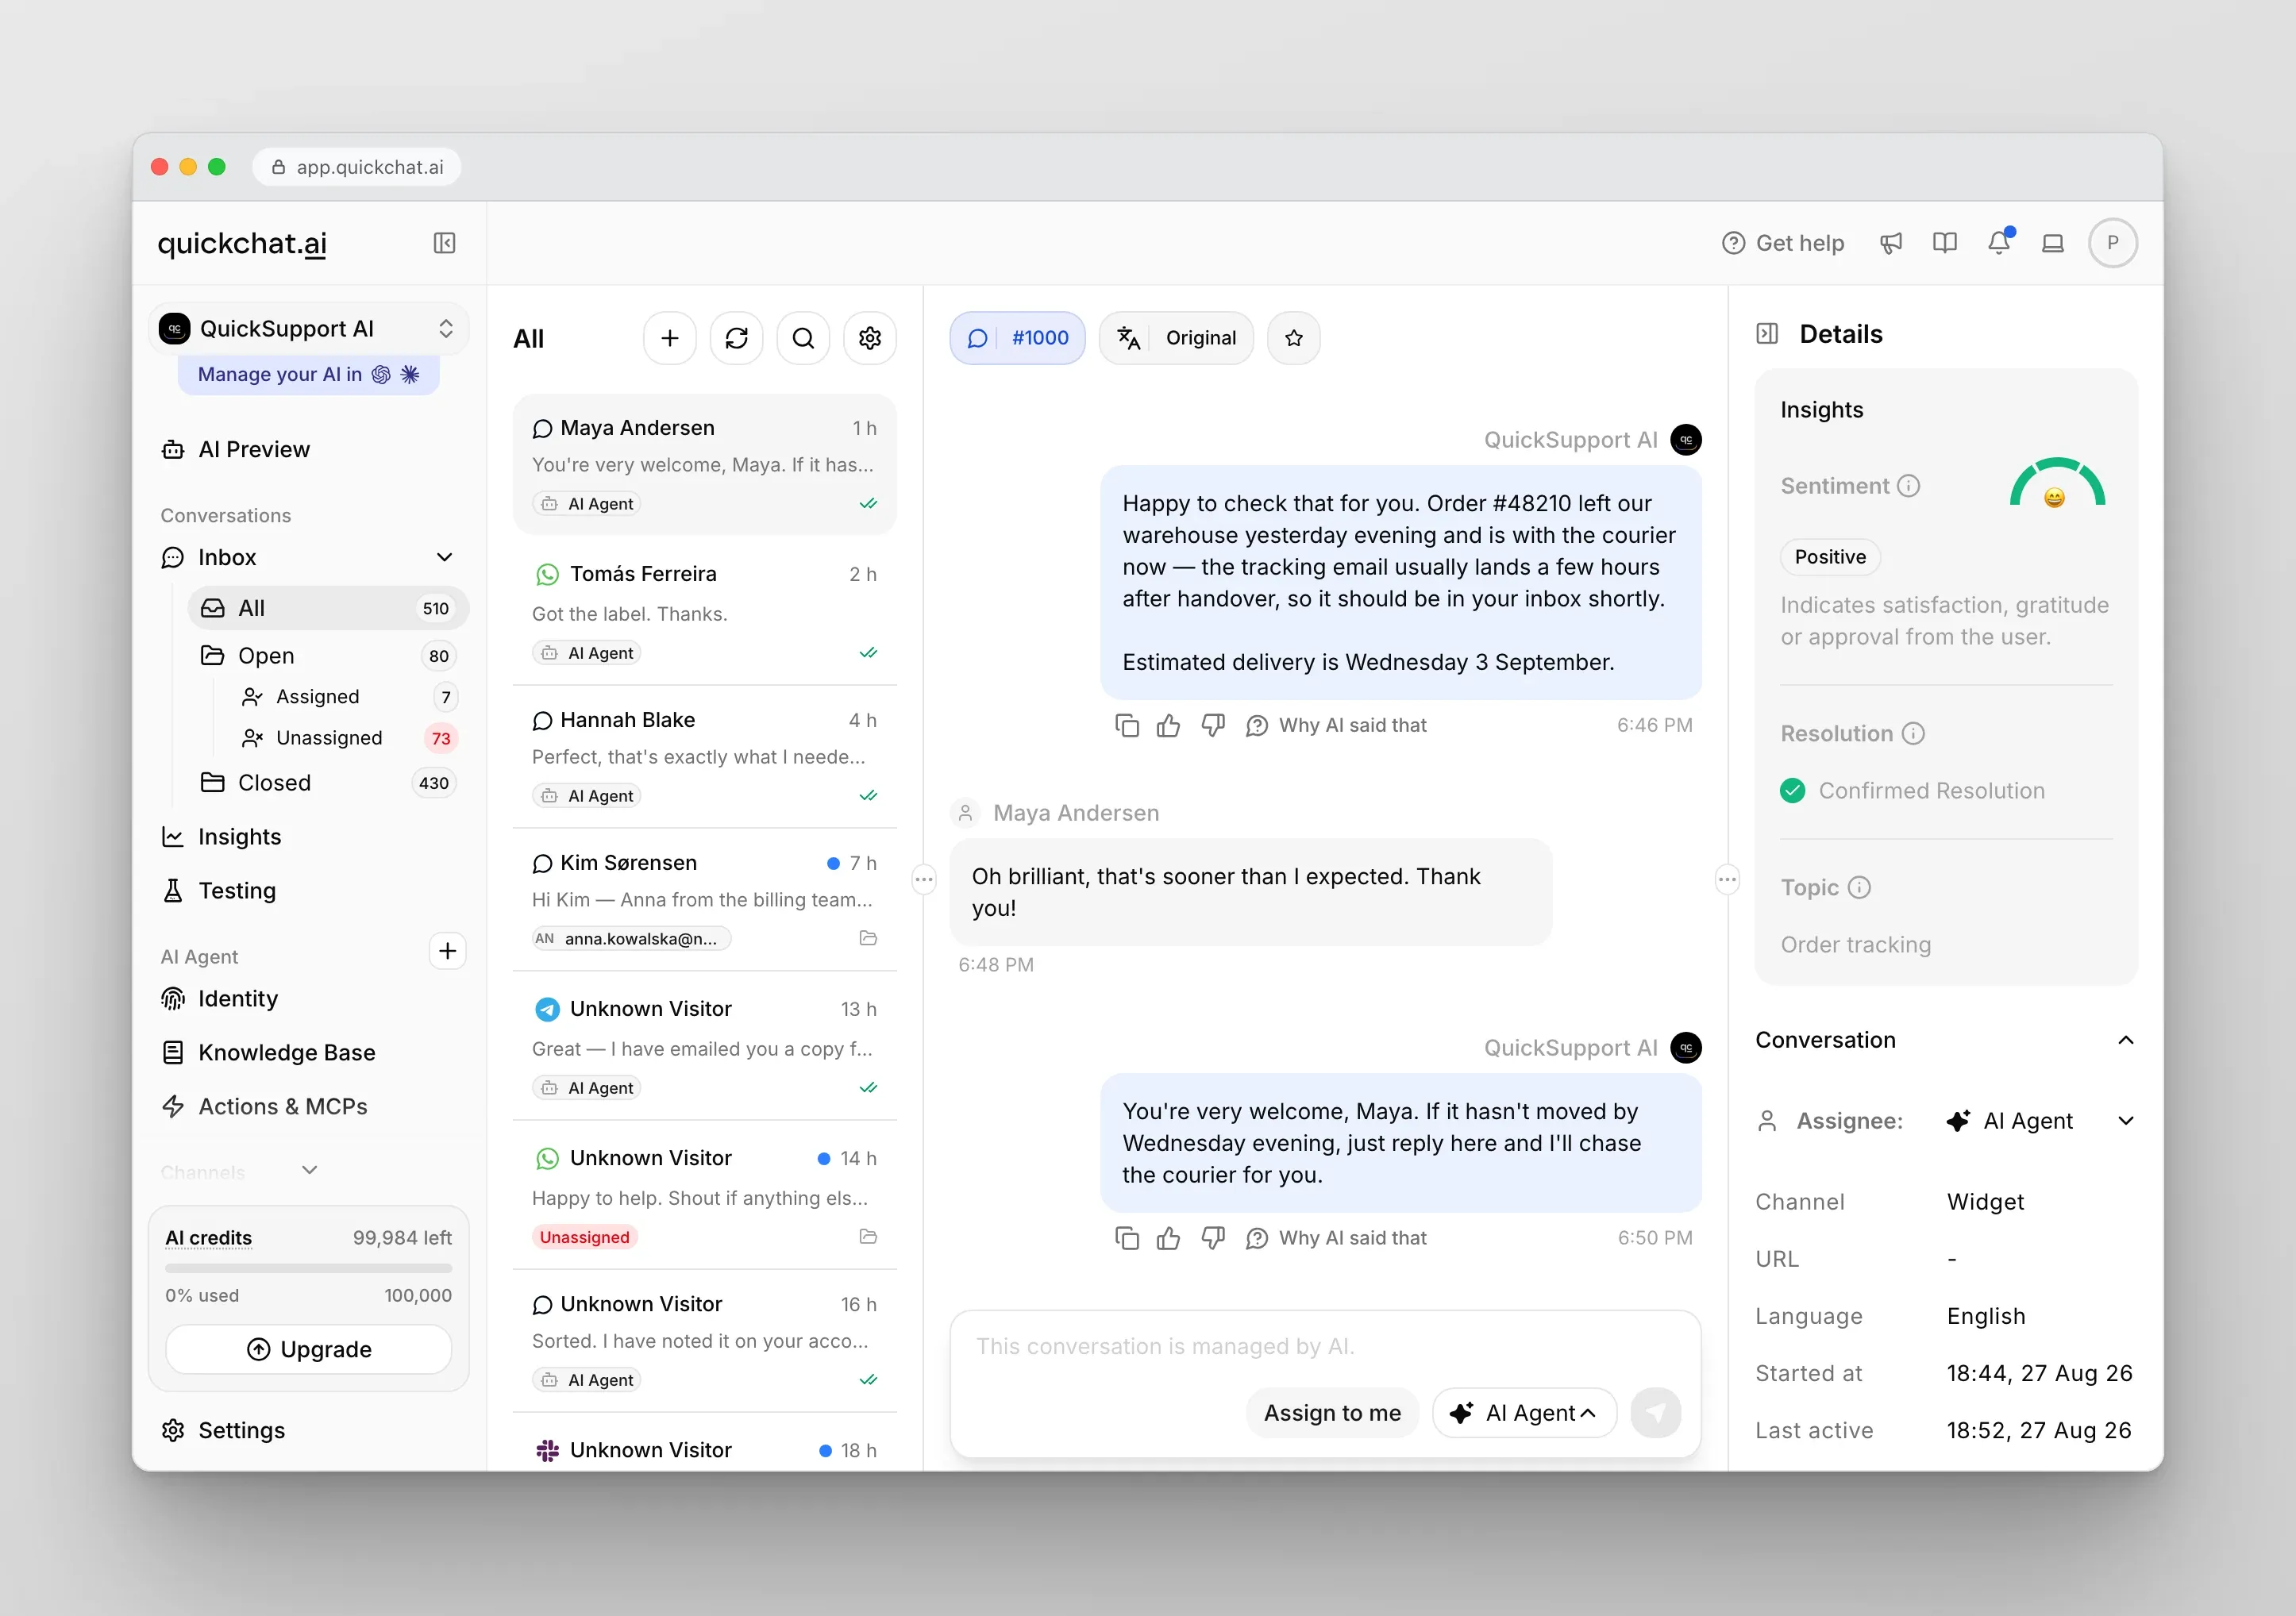This screenshot has width=2296, height=1616.
Task: Select the Open inbox folder
Action: click(x=328, y=656)
